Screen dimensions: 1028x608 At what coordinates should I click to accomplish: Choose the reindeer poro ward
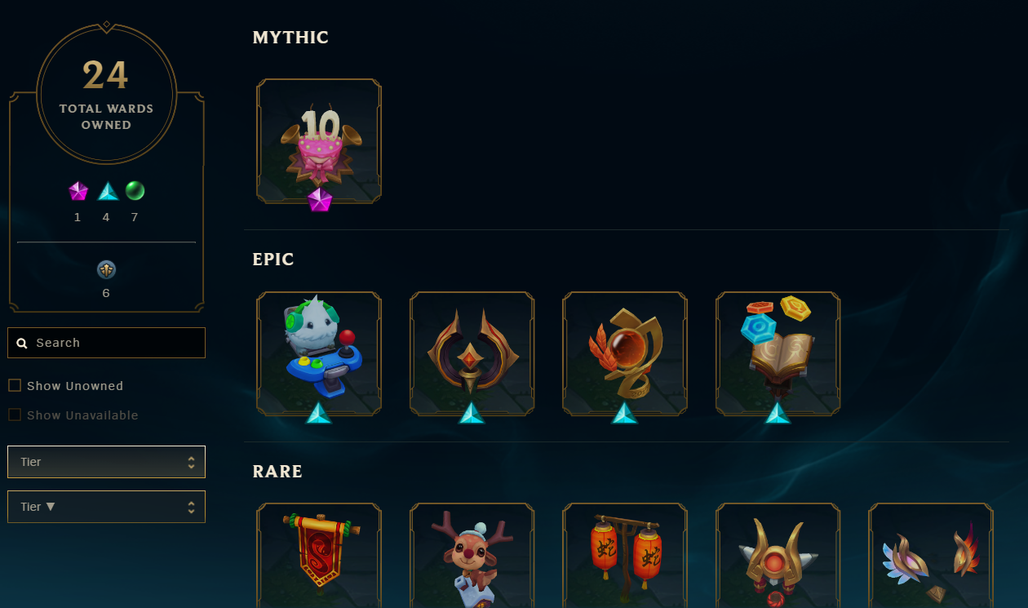click(x=472, y=556)
